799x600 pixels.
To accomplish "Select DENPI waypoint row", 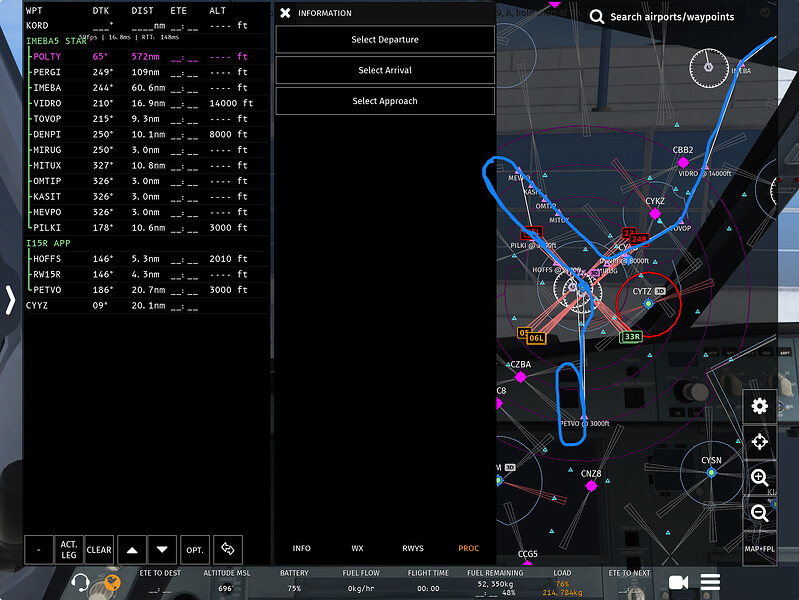I will 146,135.
